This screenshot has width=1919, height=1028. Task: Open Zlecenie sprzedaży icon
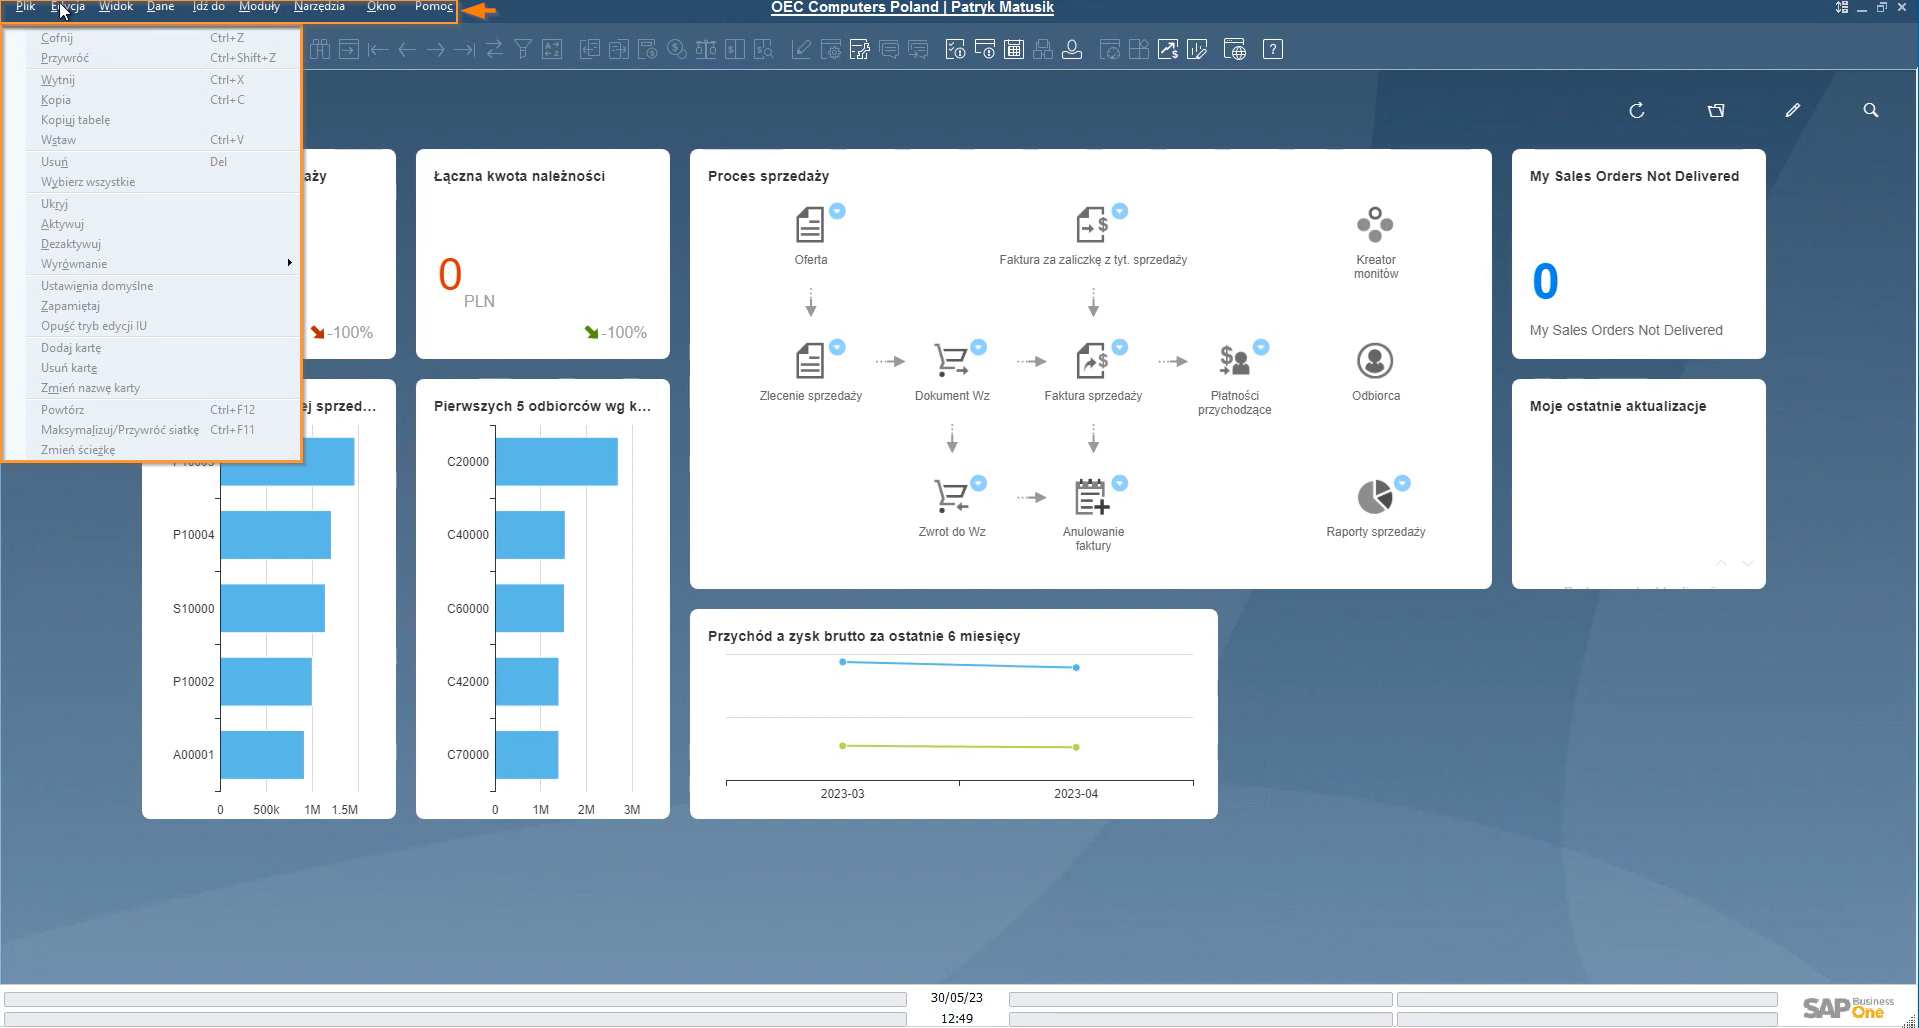click(810, 361)
